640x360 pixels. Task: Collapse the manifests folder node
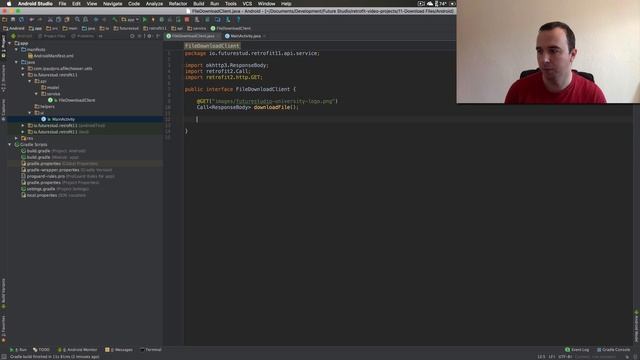click(x=16, y=49)
